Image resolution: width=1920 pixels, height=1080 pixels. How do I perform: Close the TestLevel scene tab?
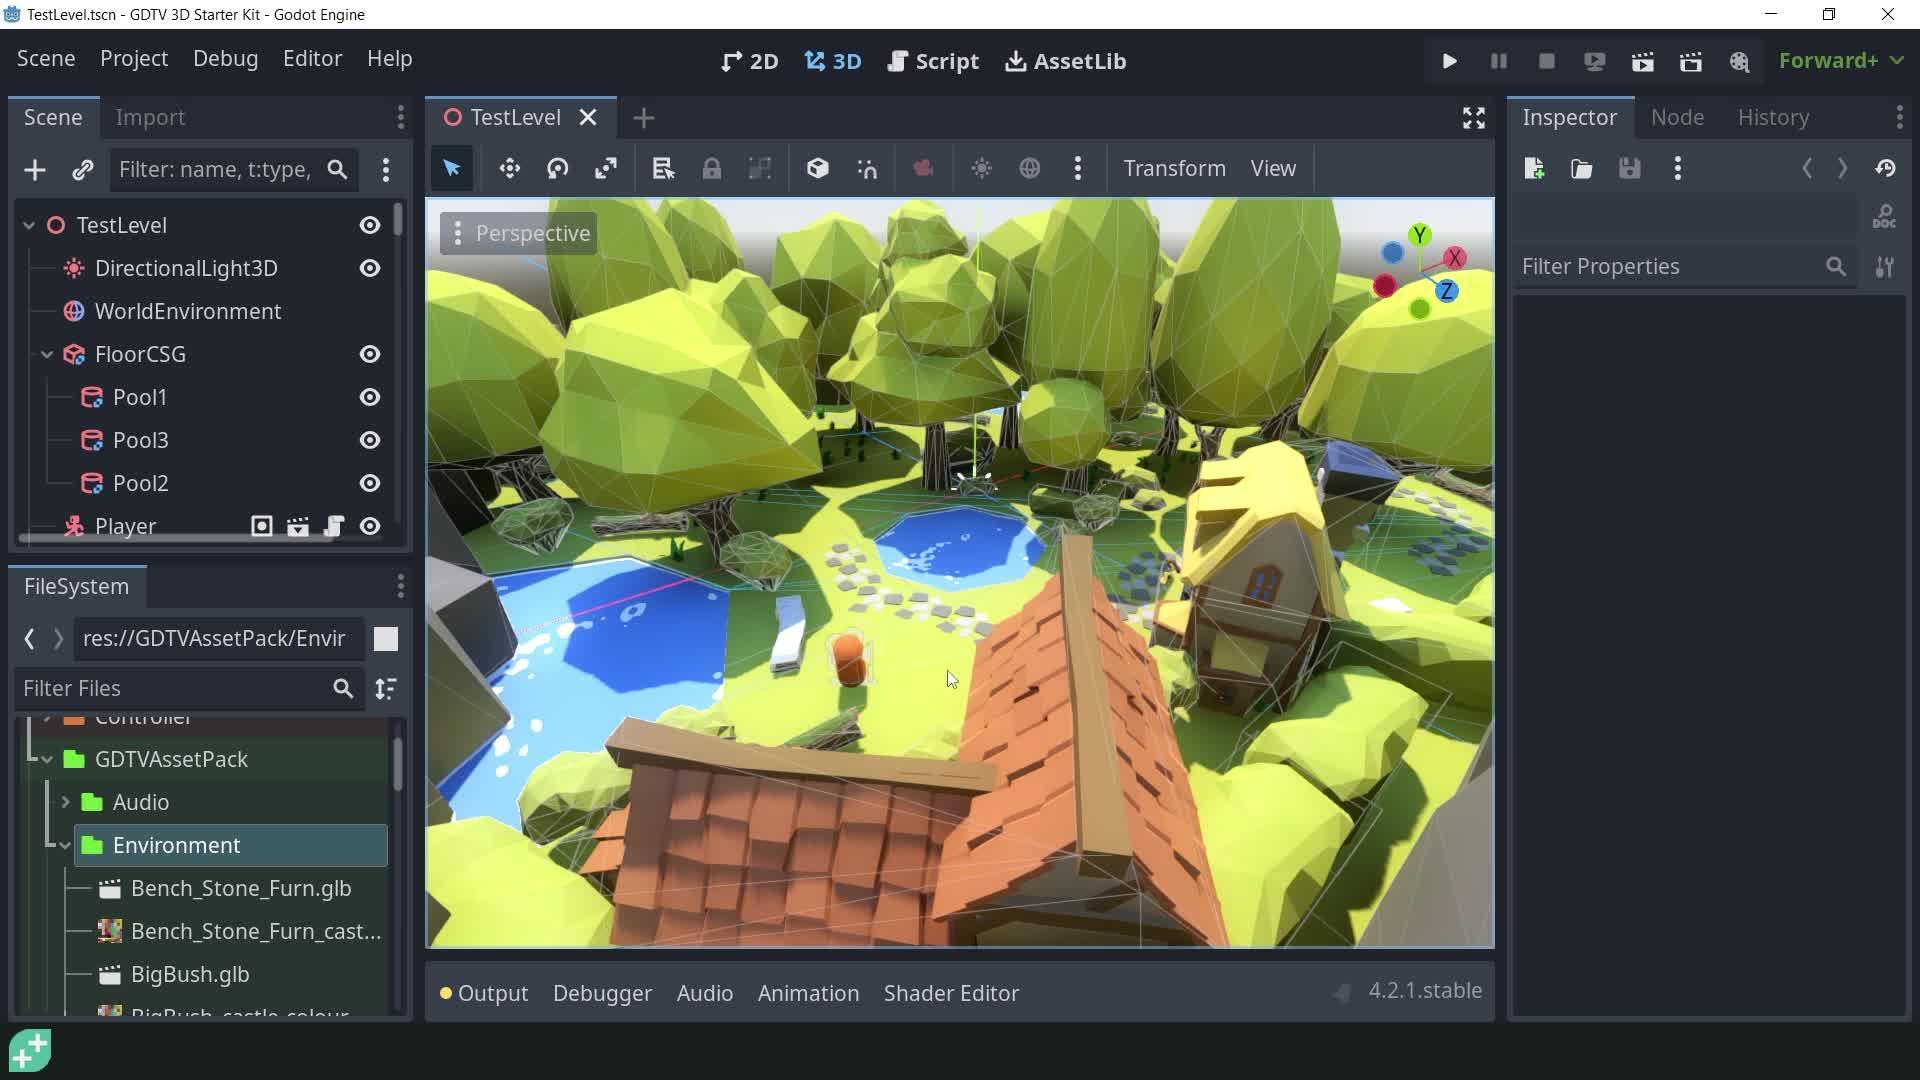pos(588,118)
